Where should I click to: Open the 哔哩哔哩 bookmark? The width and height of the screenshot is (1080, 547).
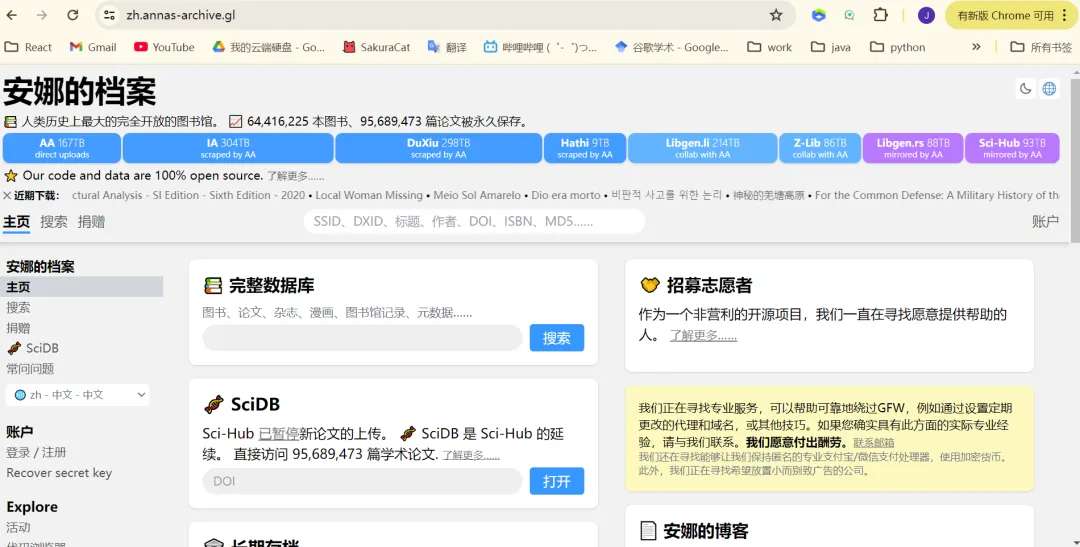(540, 47)
